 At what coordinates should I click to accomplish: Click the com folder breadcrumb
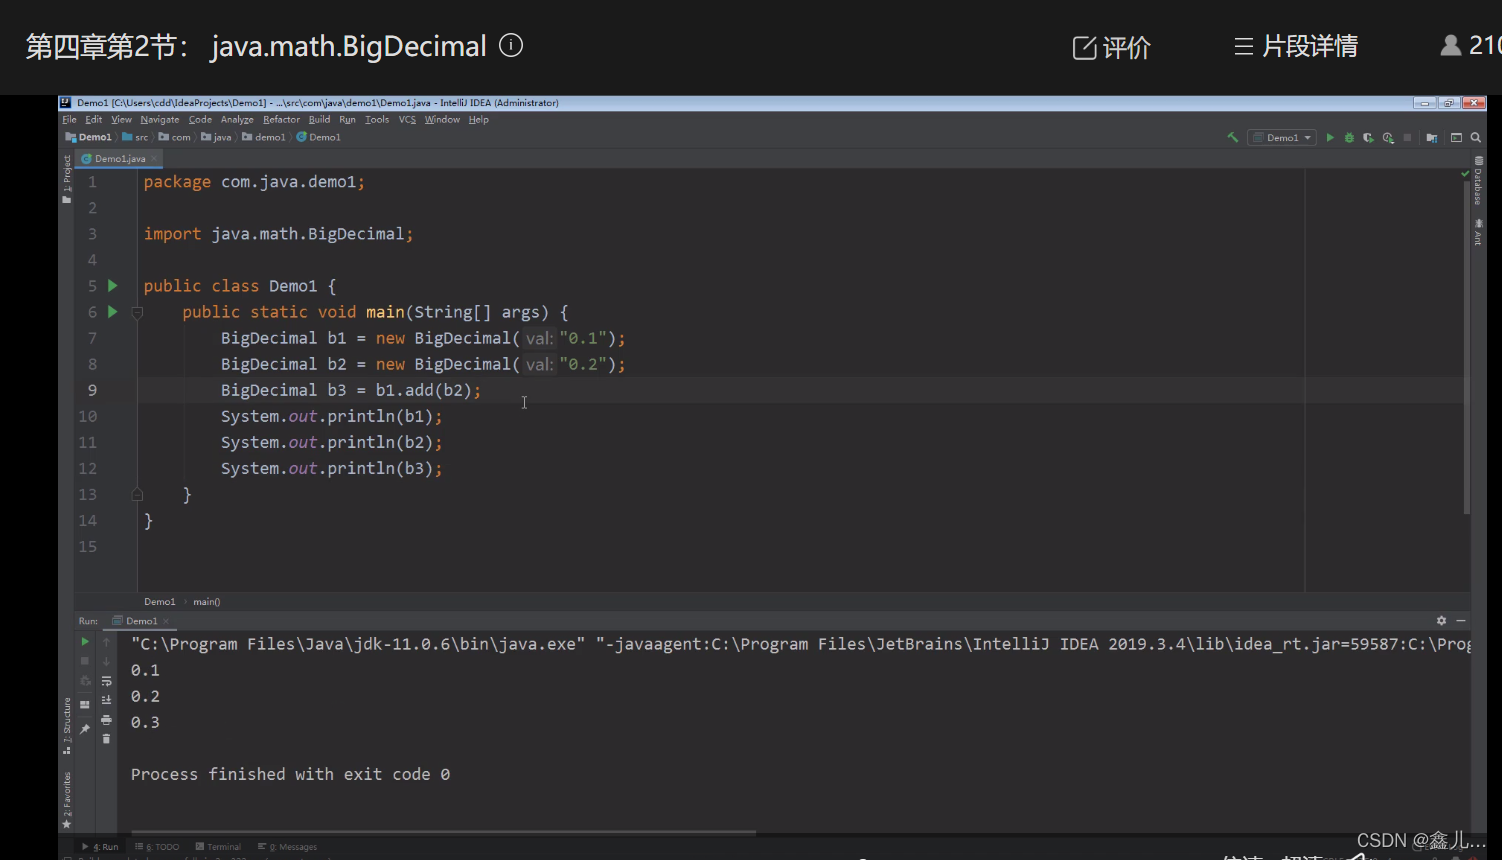pos(175,138)
